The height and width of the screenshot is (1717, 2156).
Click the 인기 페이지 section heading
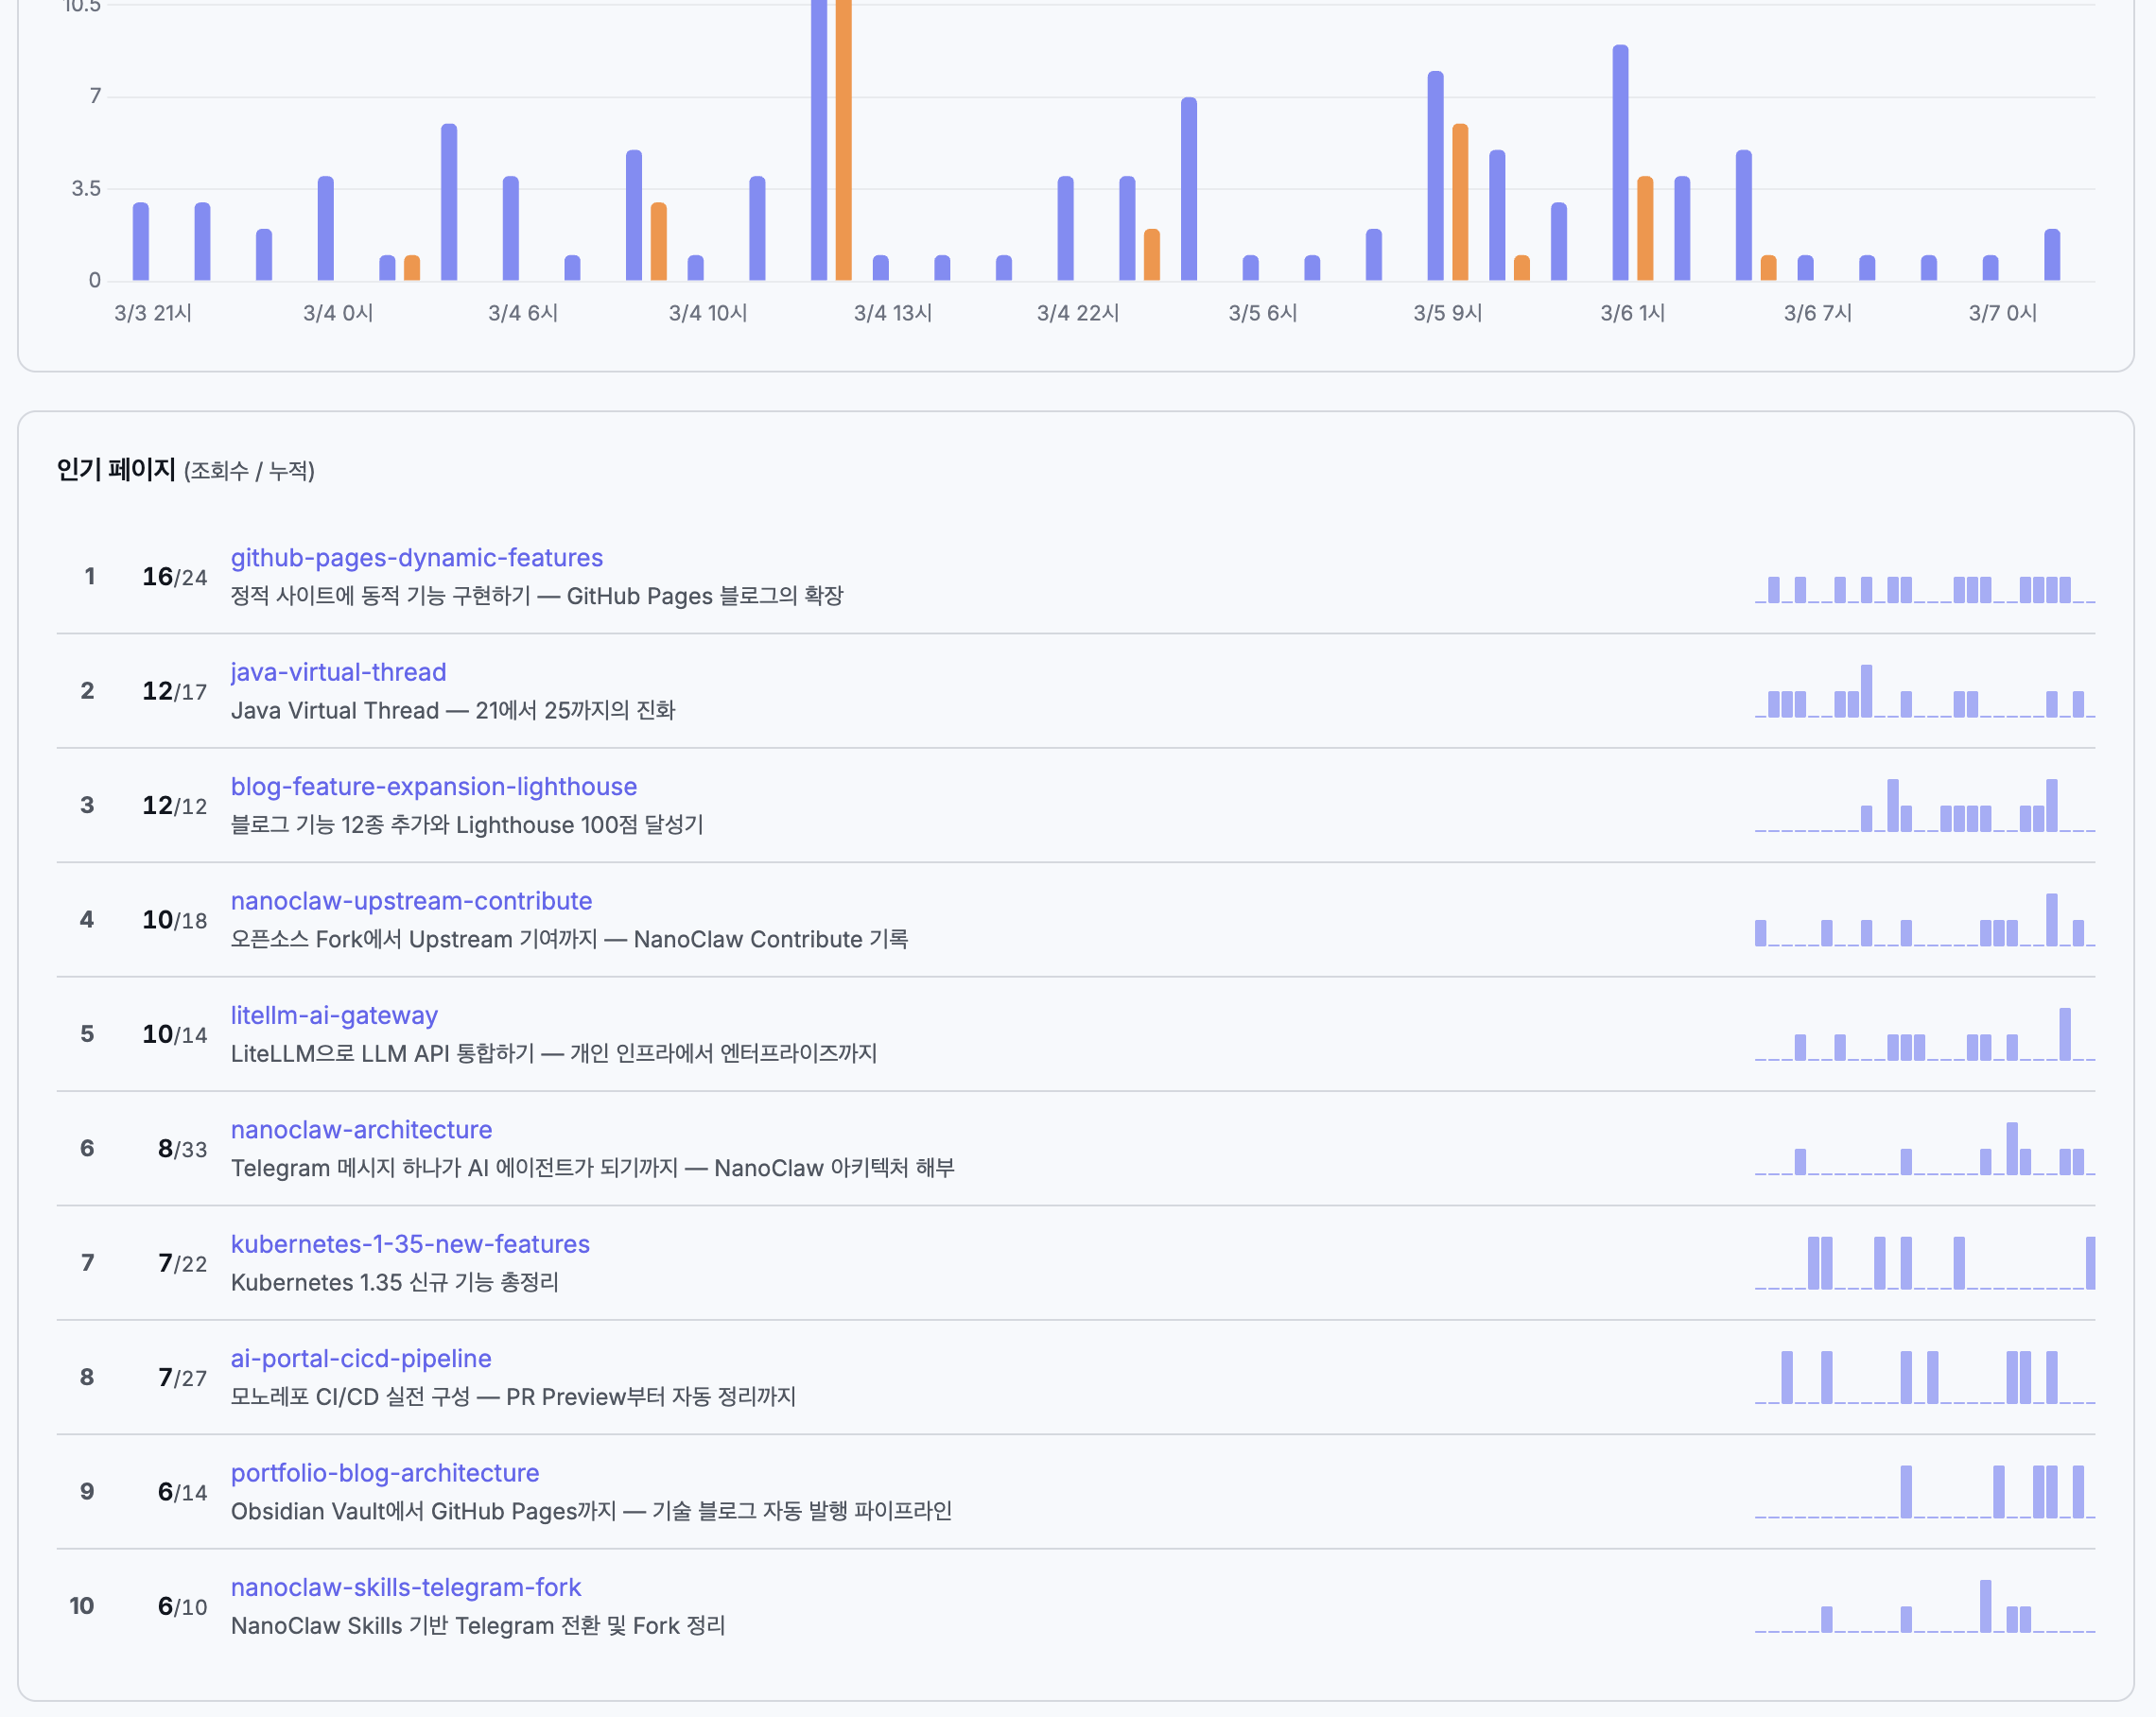pos(116,469)
